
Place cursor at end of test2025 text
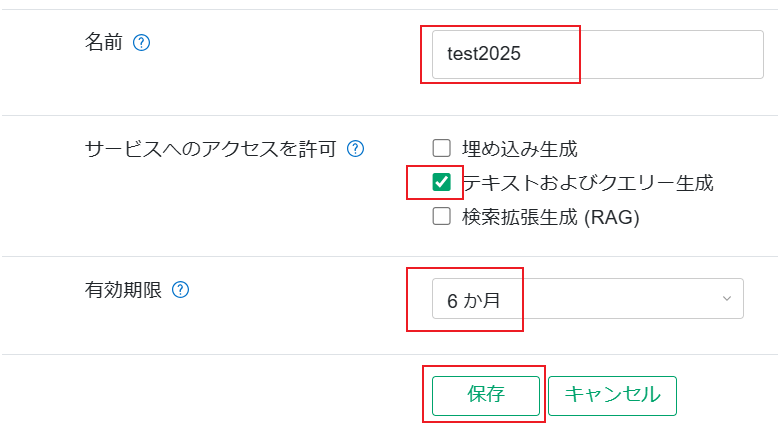pyautogui.click(x=522, y=55)
